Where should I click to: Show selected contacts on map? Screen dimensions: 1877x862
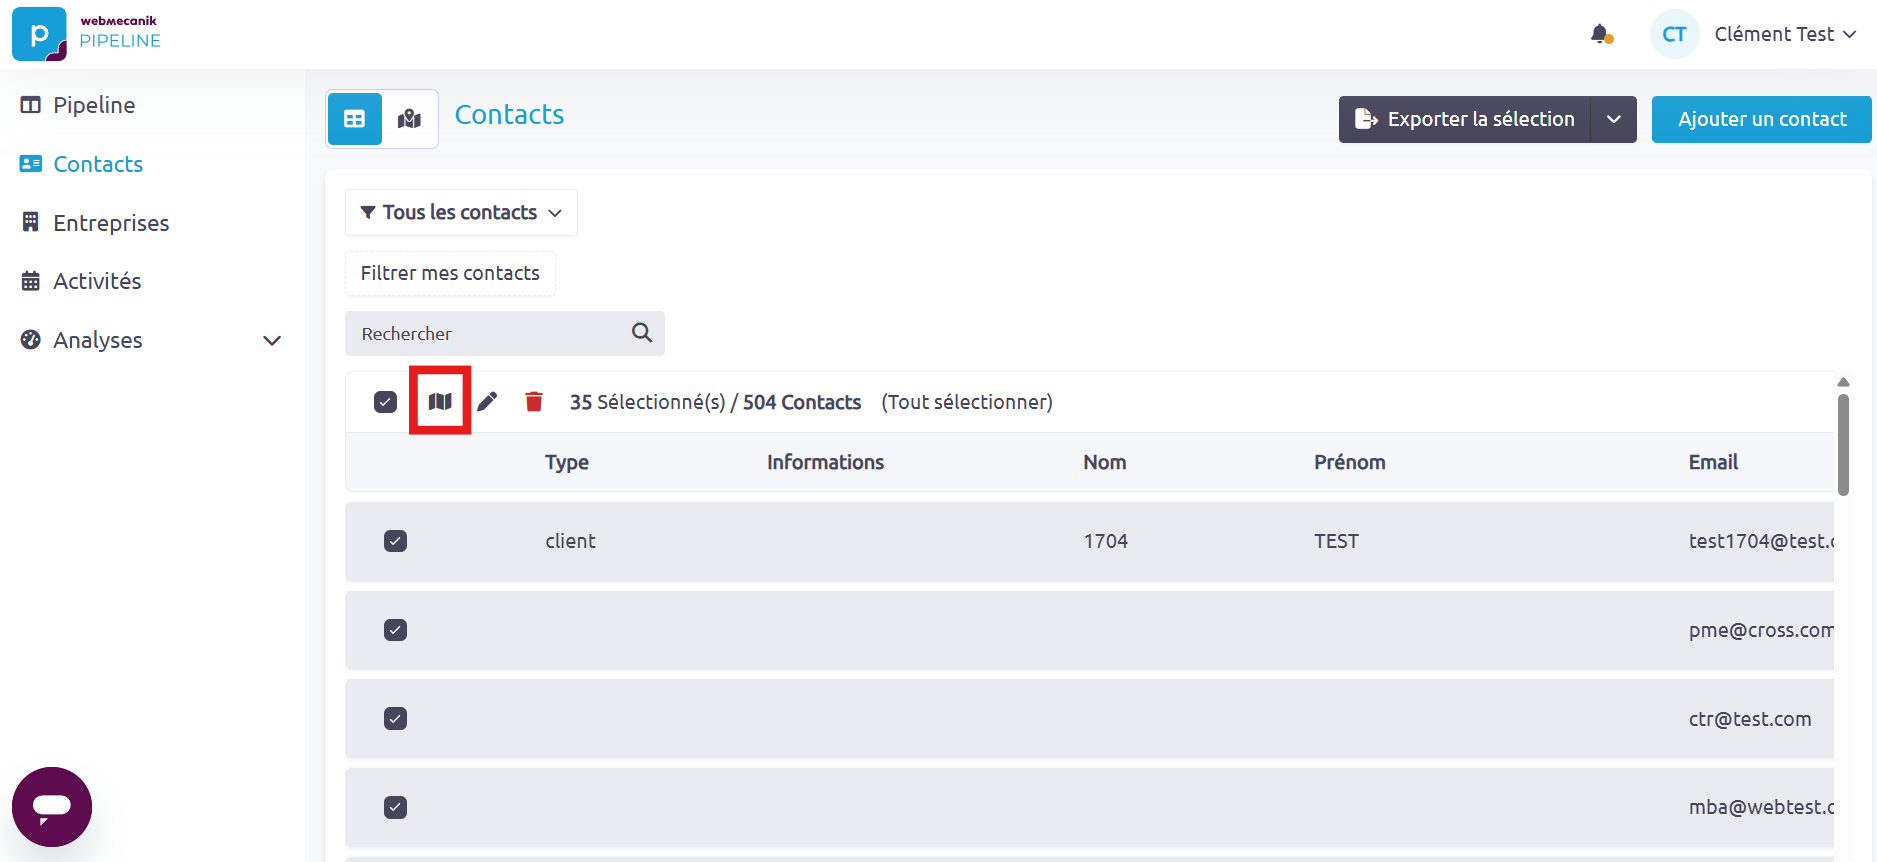pyautogui.click(x=440, y=401)
